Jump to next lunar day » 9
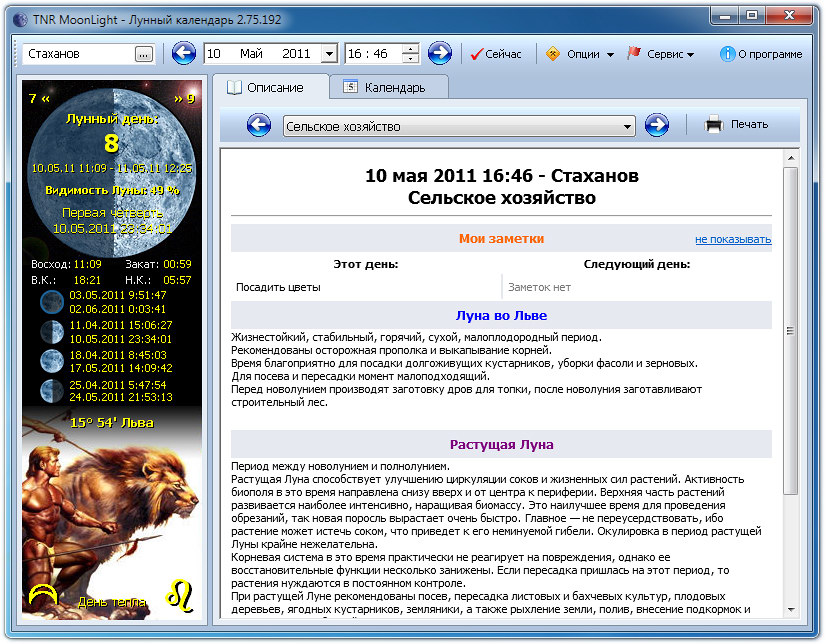 pyautogui.click(x=185, y=98)
